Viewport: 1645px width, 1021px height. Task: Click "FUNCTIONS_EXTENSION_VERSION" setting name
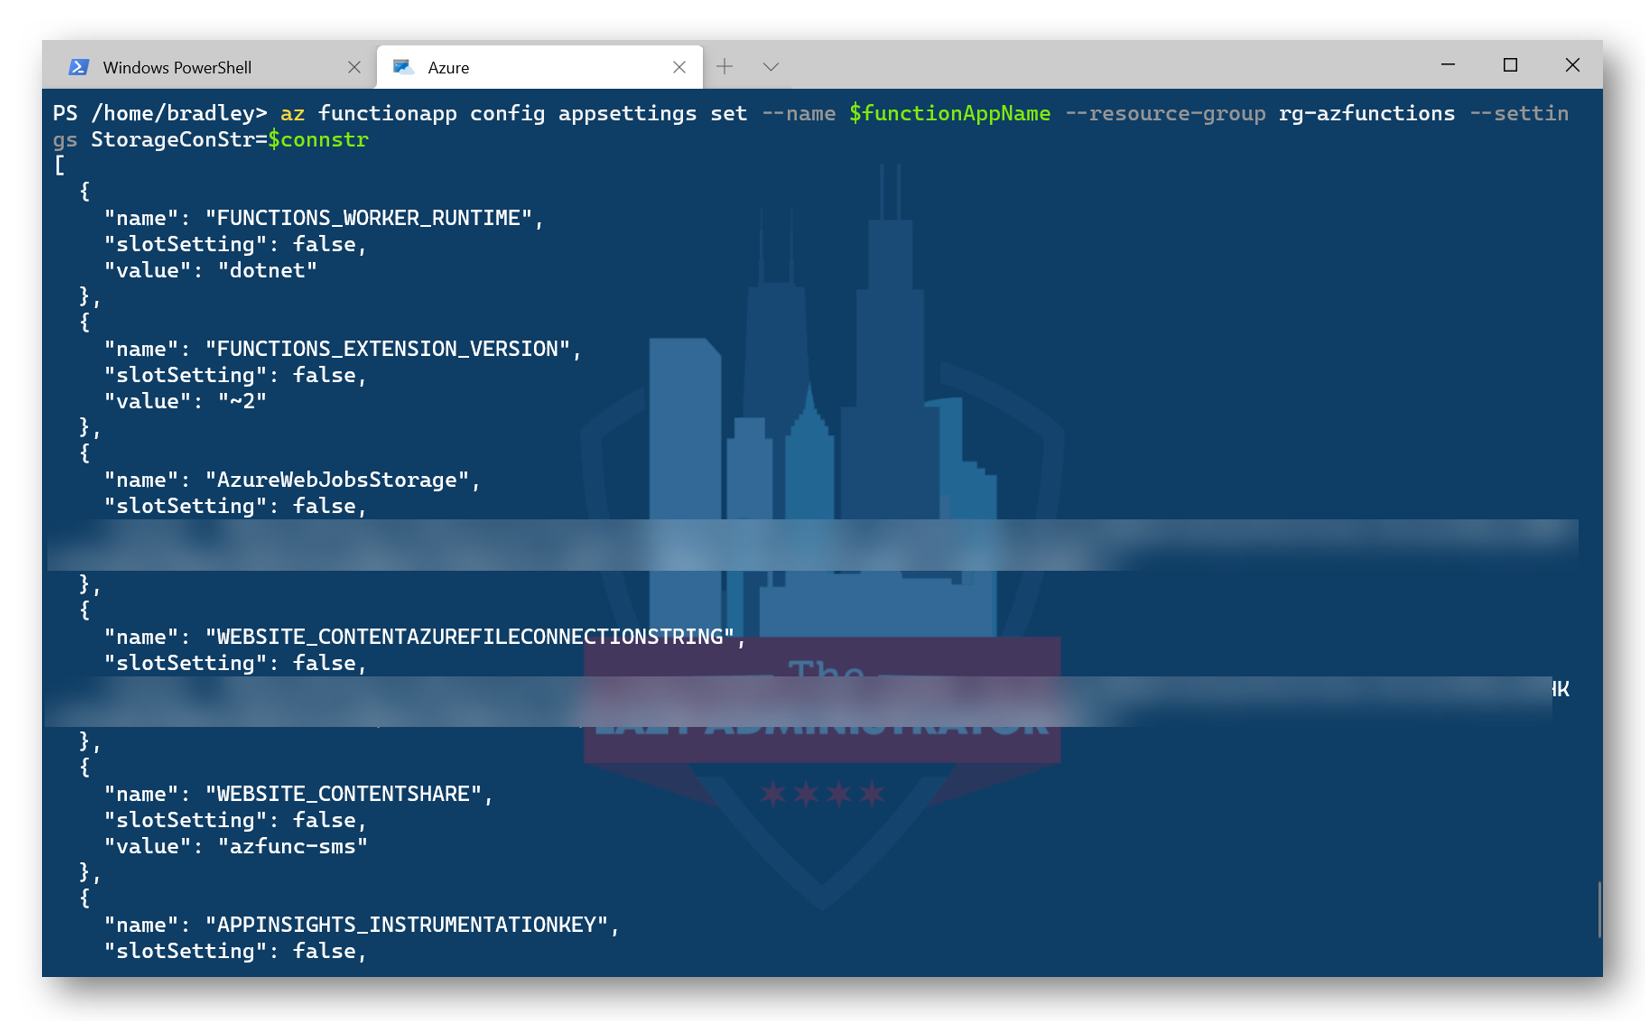tap(388, 349)
